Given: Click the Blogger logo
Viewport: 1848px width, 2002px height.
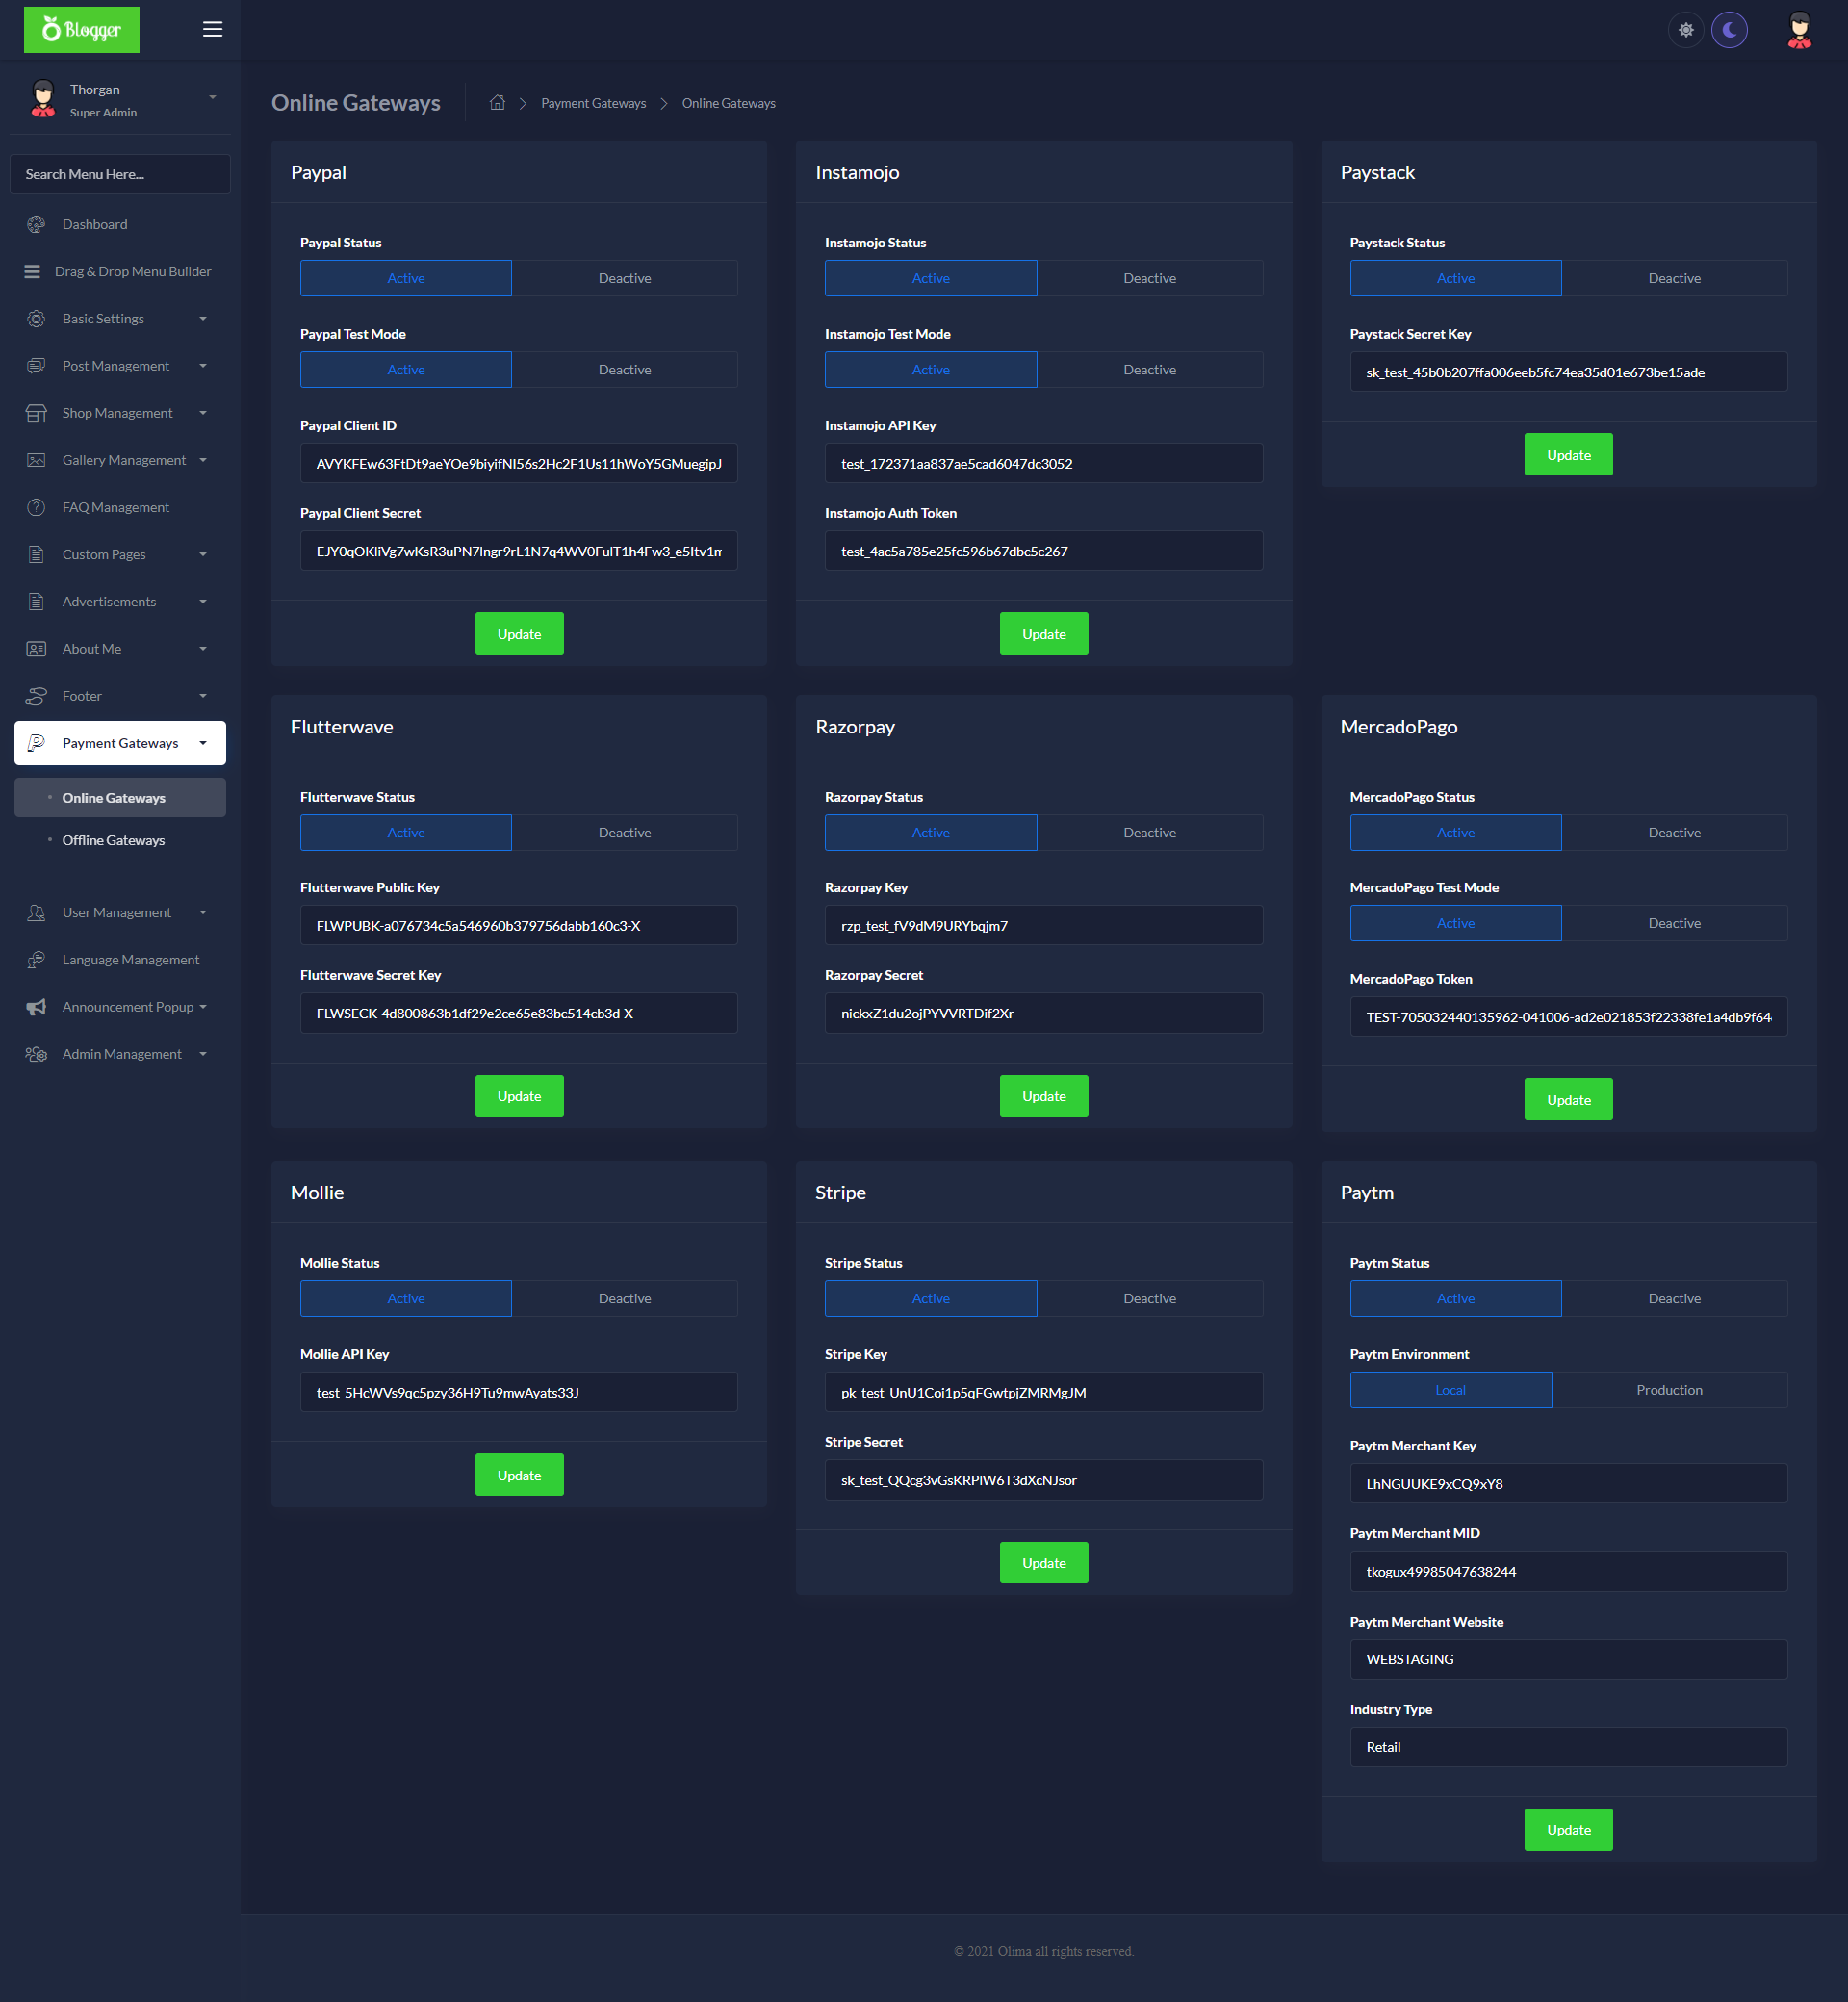Looking at the screenshot, I should point(82,30).
